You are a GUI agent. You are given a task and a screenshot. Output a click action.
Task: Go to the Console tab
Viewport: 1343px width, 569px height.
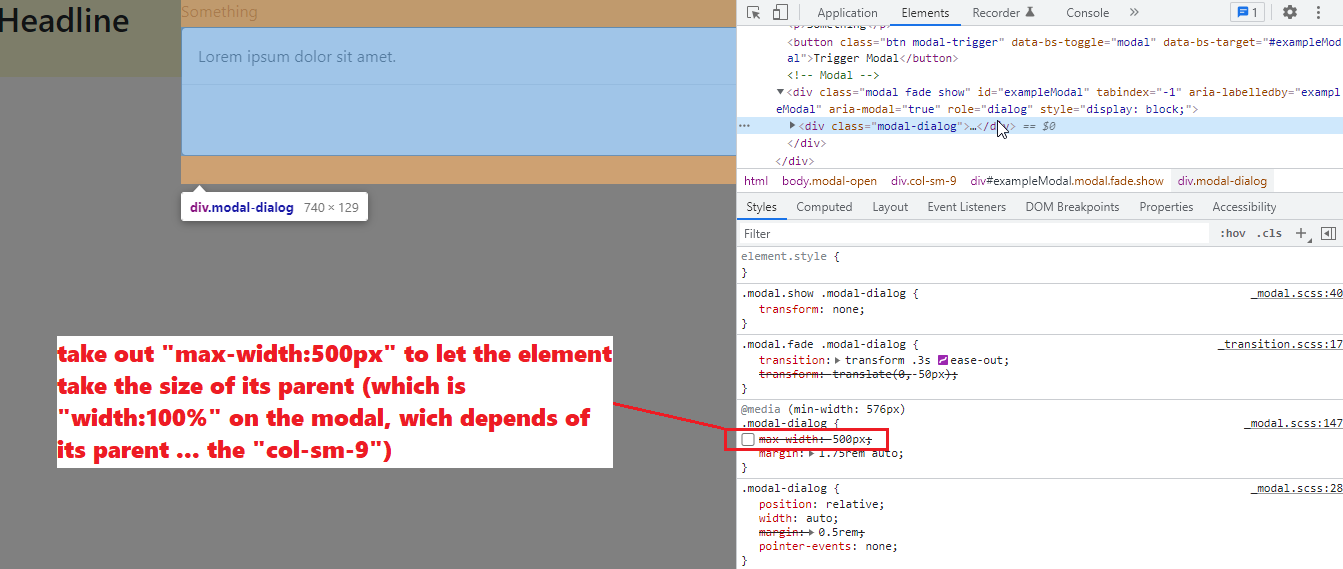pyautogui.click(x=1087, y=13)
